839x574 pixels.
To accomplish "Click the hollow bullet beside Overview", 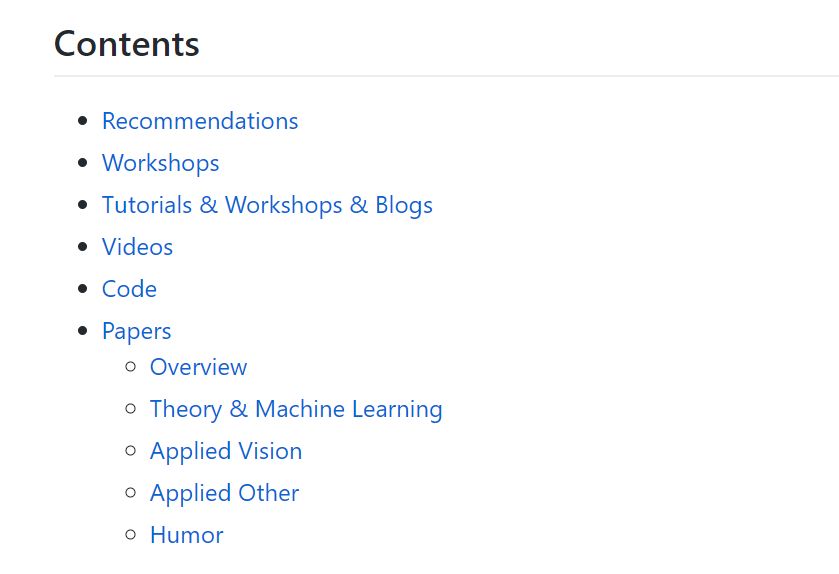I will pyautogui.click(x=131, y=367).
